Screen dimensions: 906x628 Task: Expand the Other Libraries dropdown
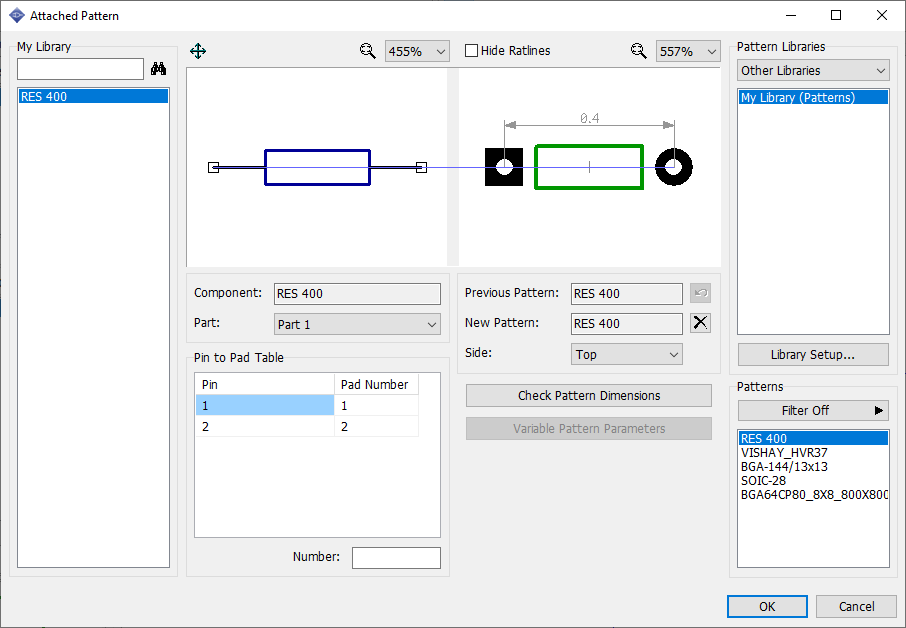[x=812, y=70]
